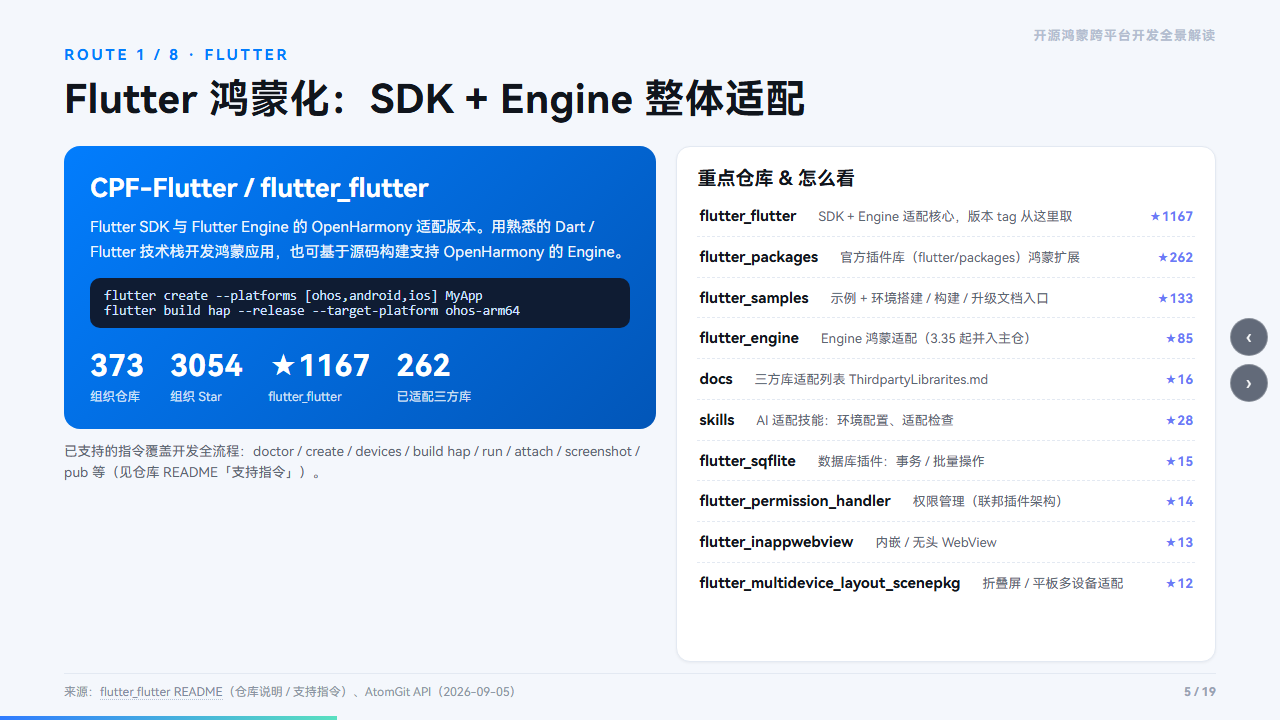Click the description 示例 + 环境搭建 / 构建
This screenshot has width=1280, height=720.
(x=939, y=298)
